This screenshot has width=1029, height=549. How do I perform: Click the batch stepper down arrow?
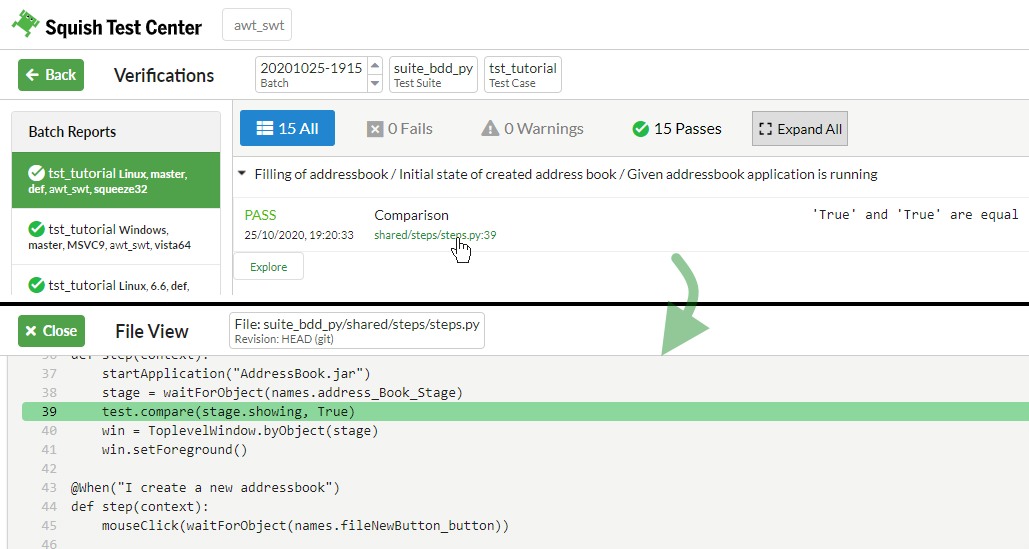click(x=375, y=83)
